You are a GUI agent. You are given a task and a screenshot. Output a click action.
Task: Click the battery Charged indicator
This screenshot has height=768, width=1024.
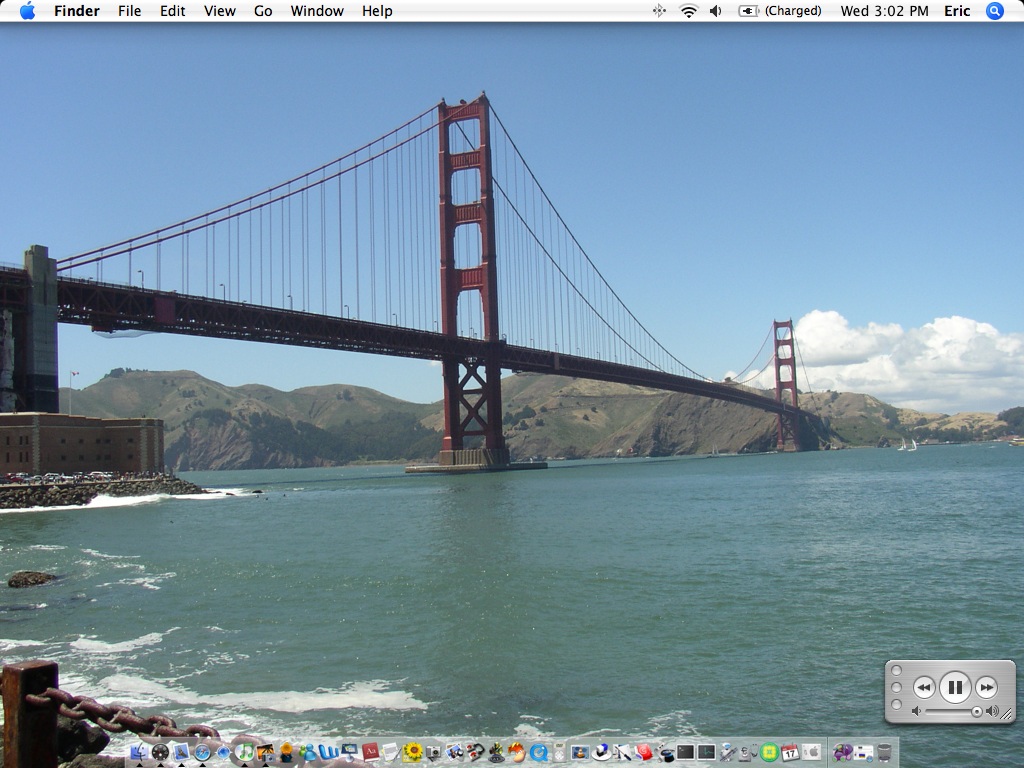[780, 10]
